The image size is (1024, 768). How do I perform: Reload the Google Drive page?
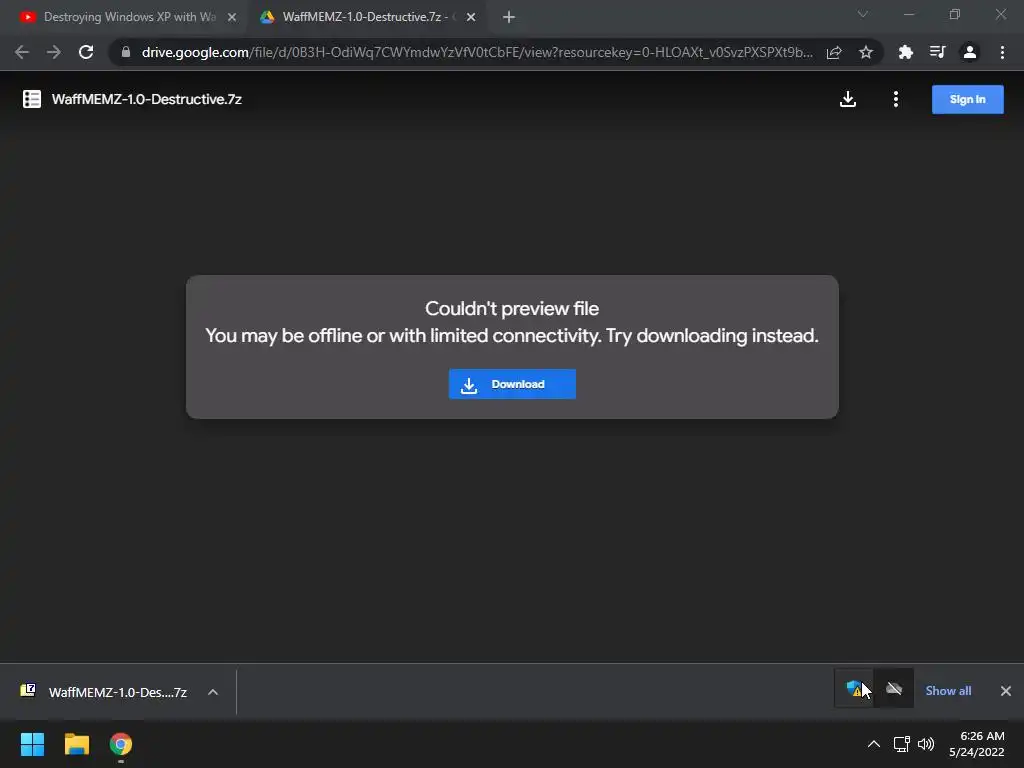click(x=86, y=52)
